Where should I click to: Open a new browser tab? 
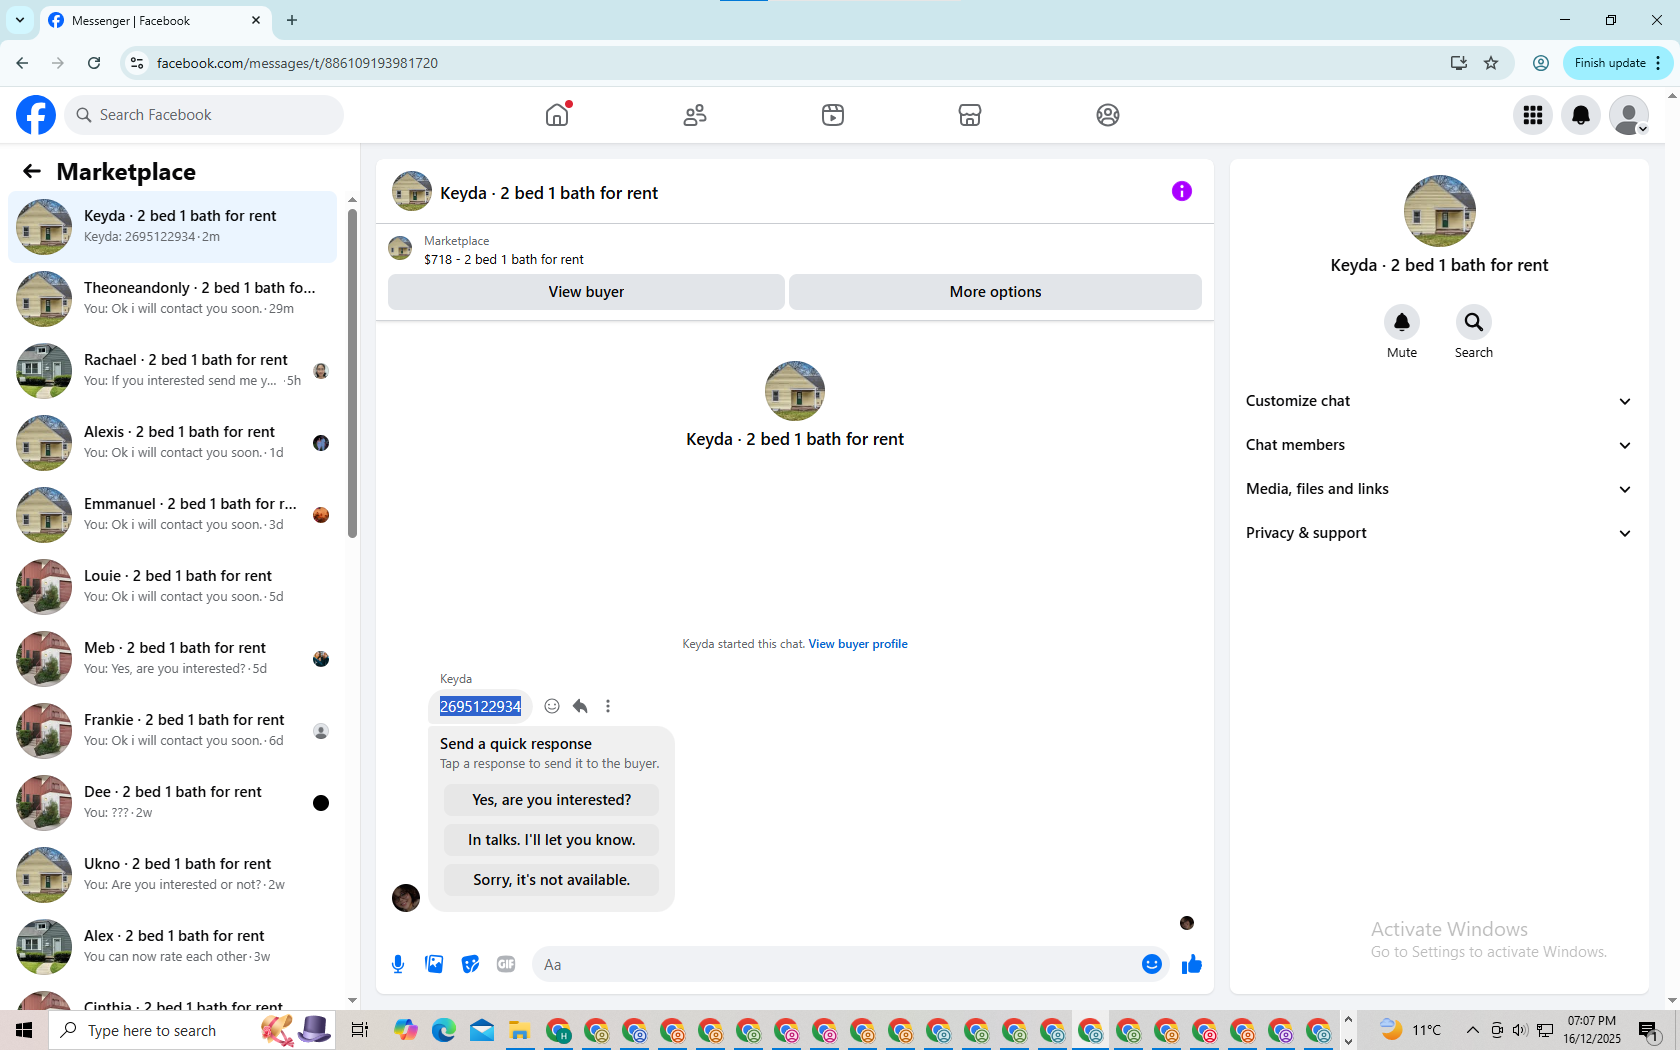tap(292, 20)
